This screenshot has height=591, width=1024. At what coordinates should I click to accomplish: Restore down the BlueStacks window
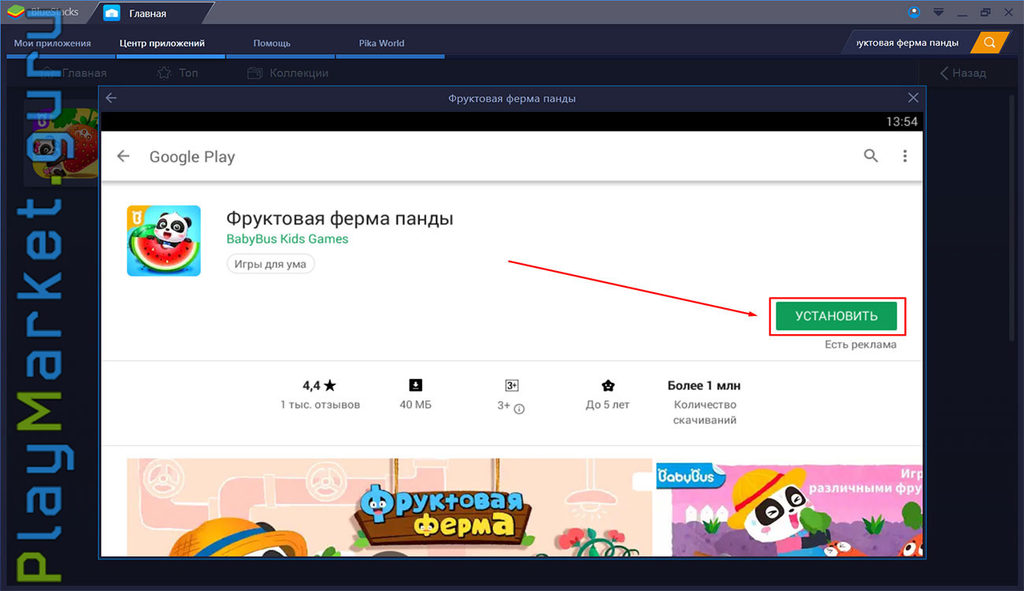[x=985, y=12]
